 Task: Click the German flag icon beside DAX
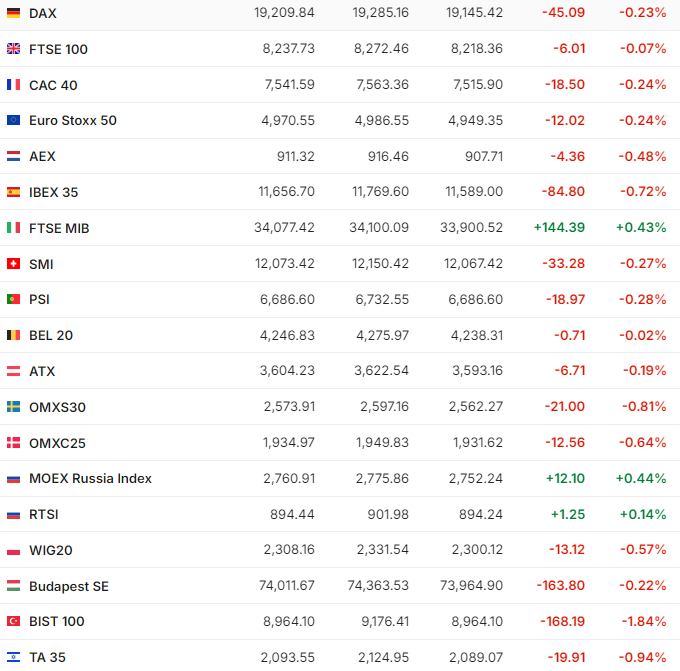13,13
